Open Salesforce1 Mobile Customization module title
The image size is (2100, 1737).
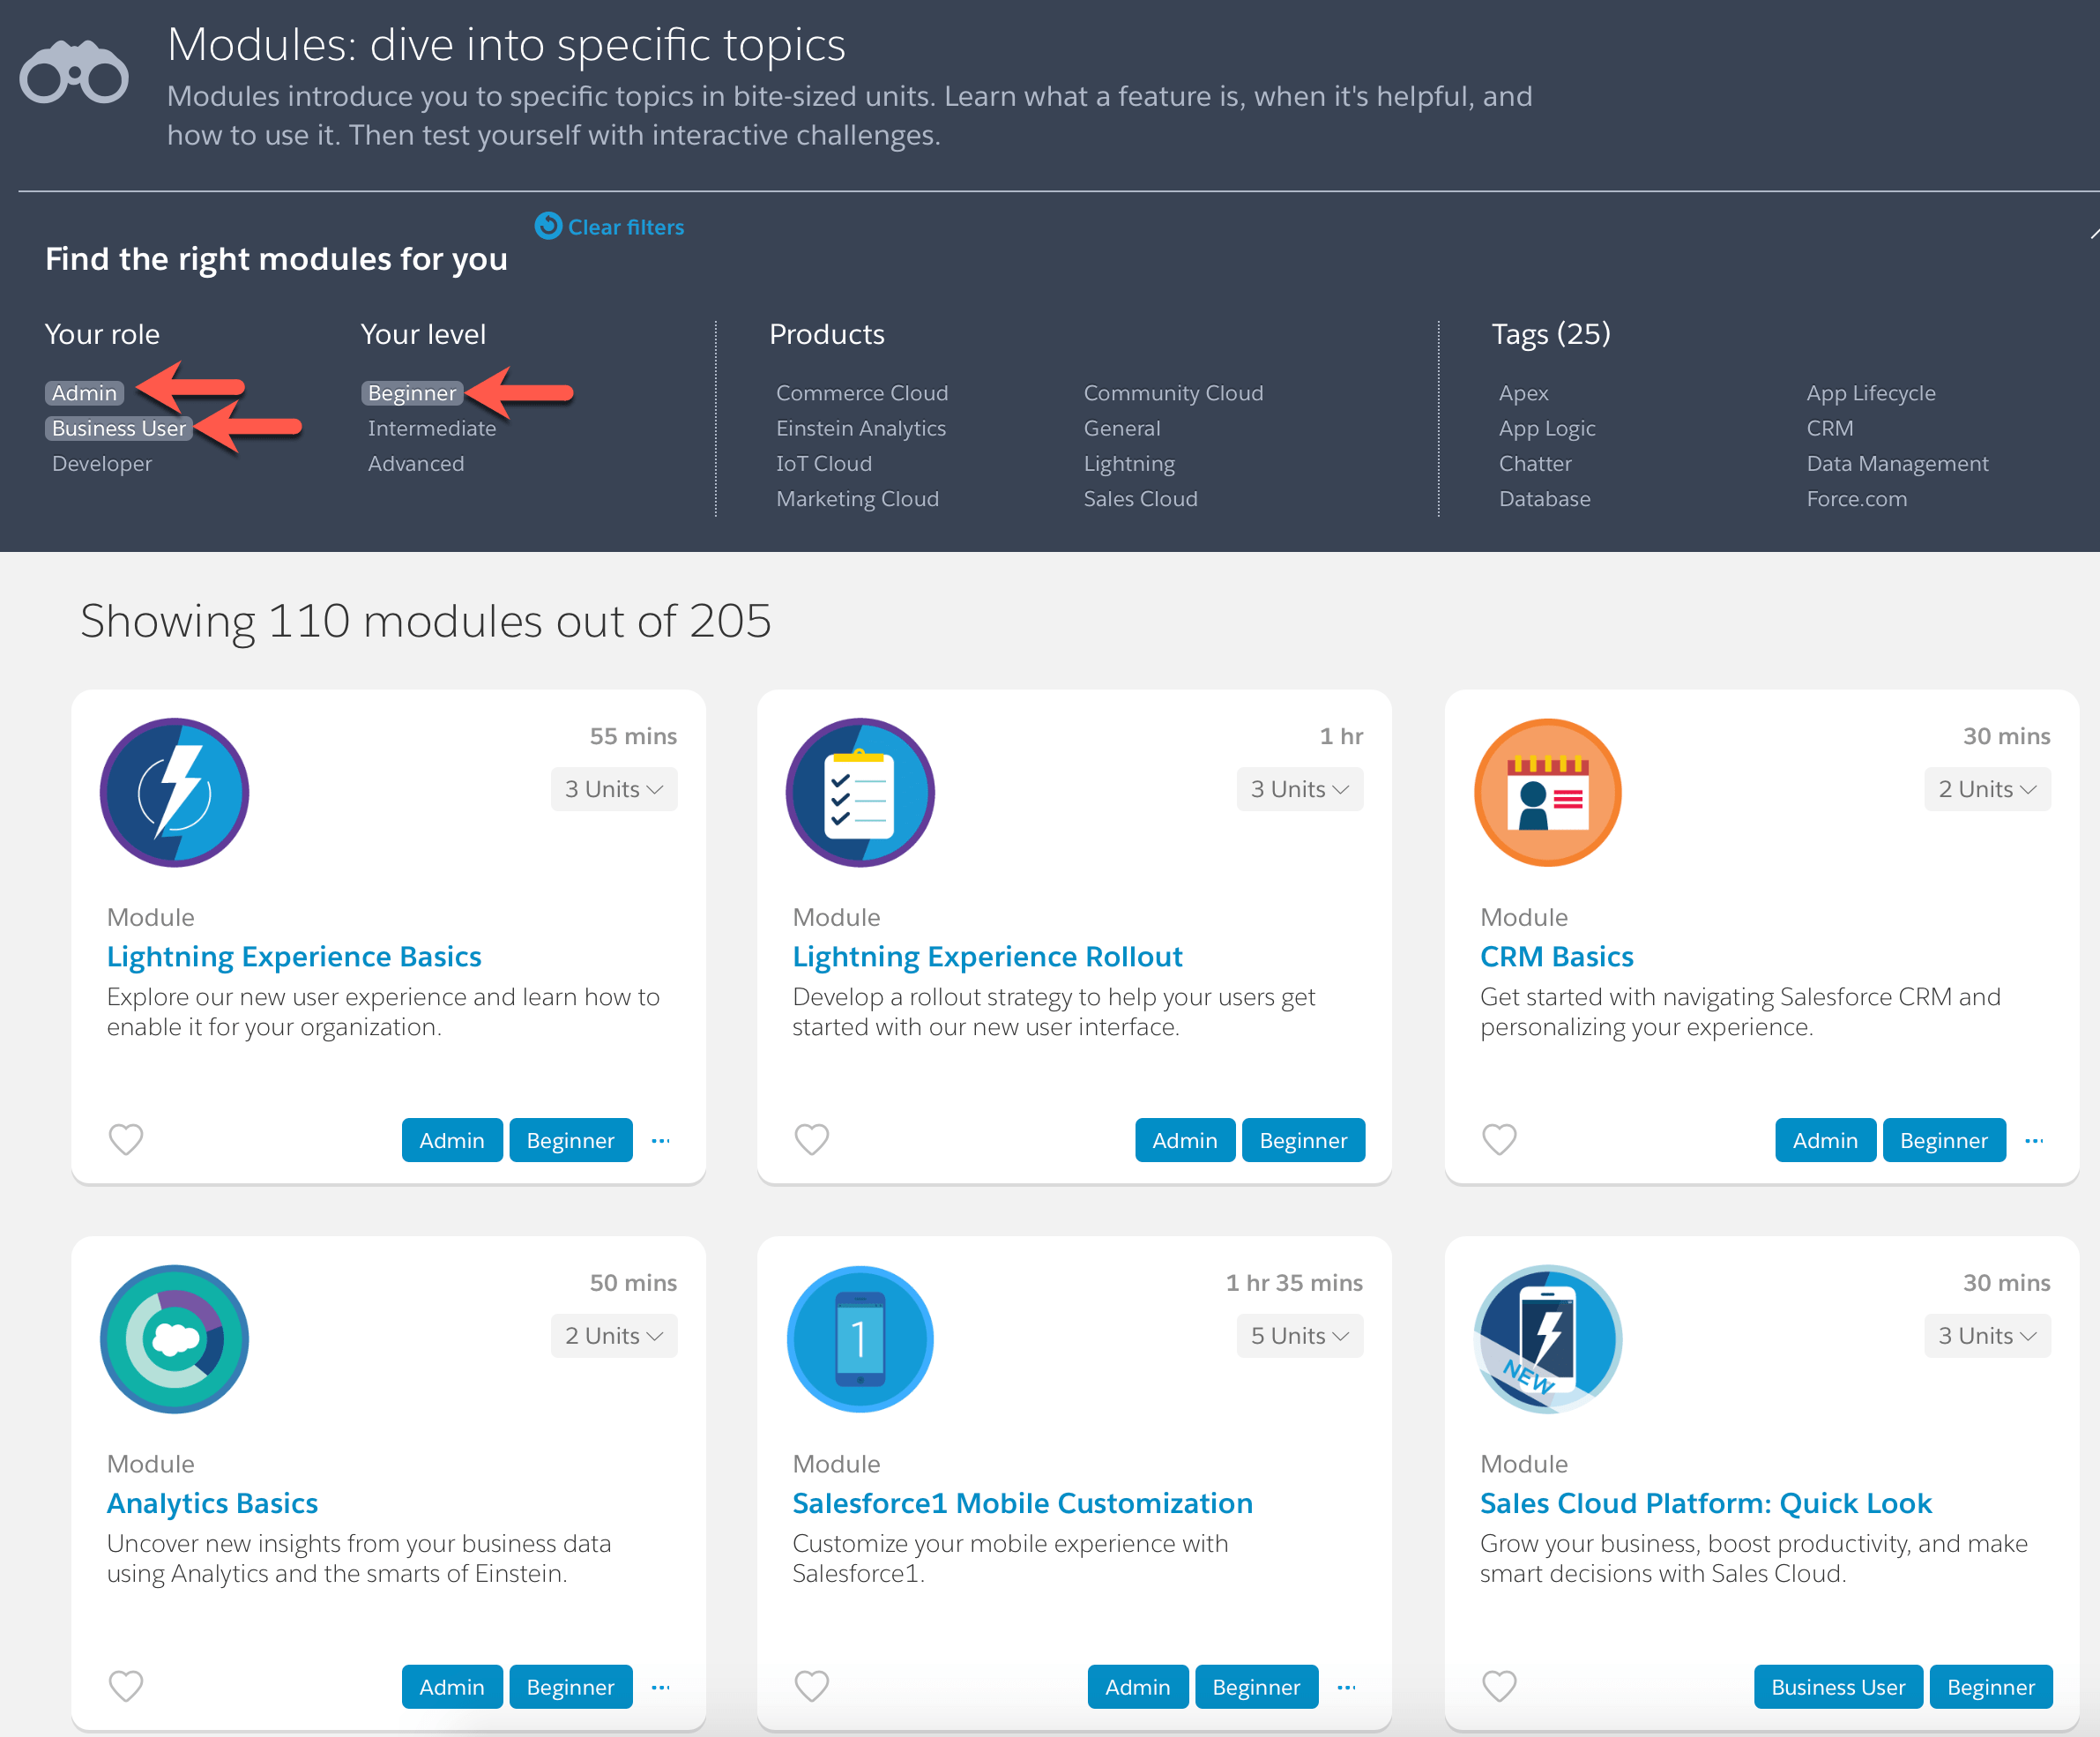(1022, 1503)
